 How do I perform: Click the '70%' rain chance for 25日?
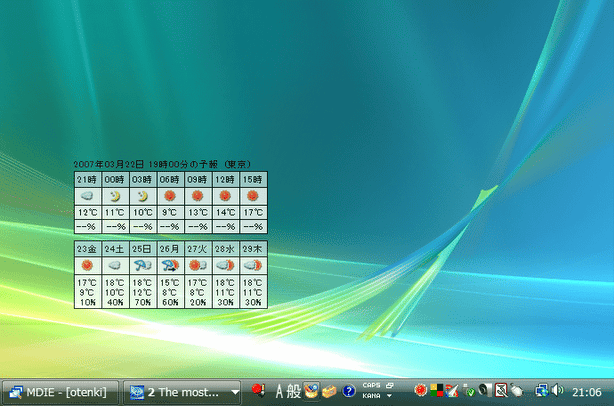143,302
